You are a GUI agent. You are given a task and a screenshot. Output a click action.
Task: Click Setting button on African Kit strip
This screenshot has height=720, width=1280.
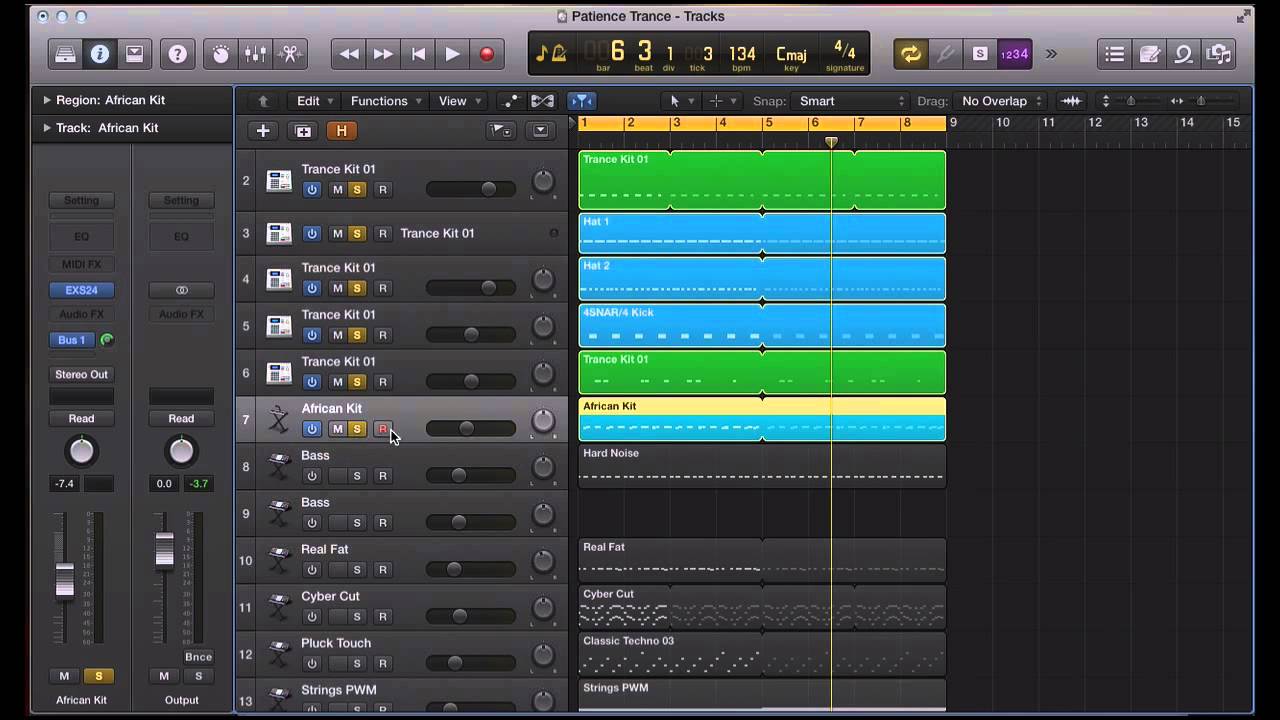click(82, 200)
